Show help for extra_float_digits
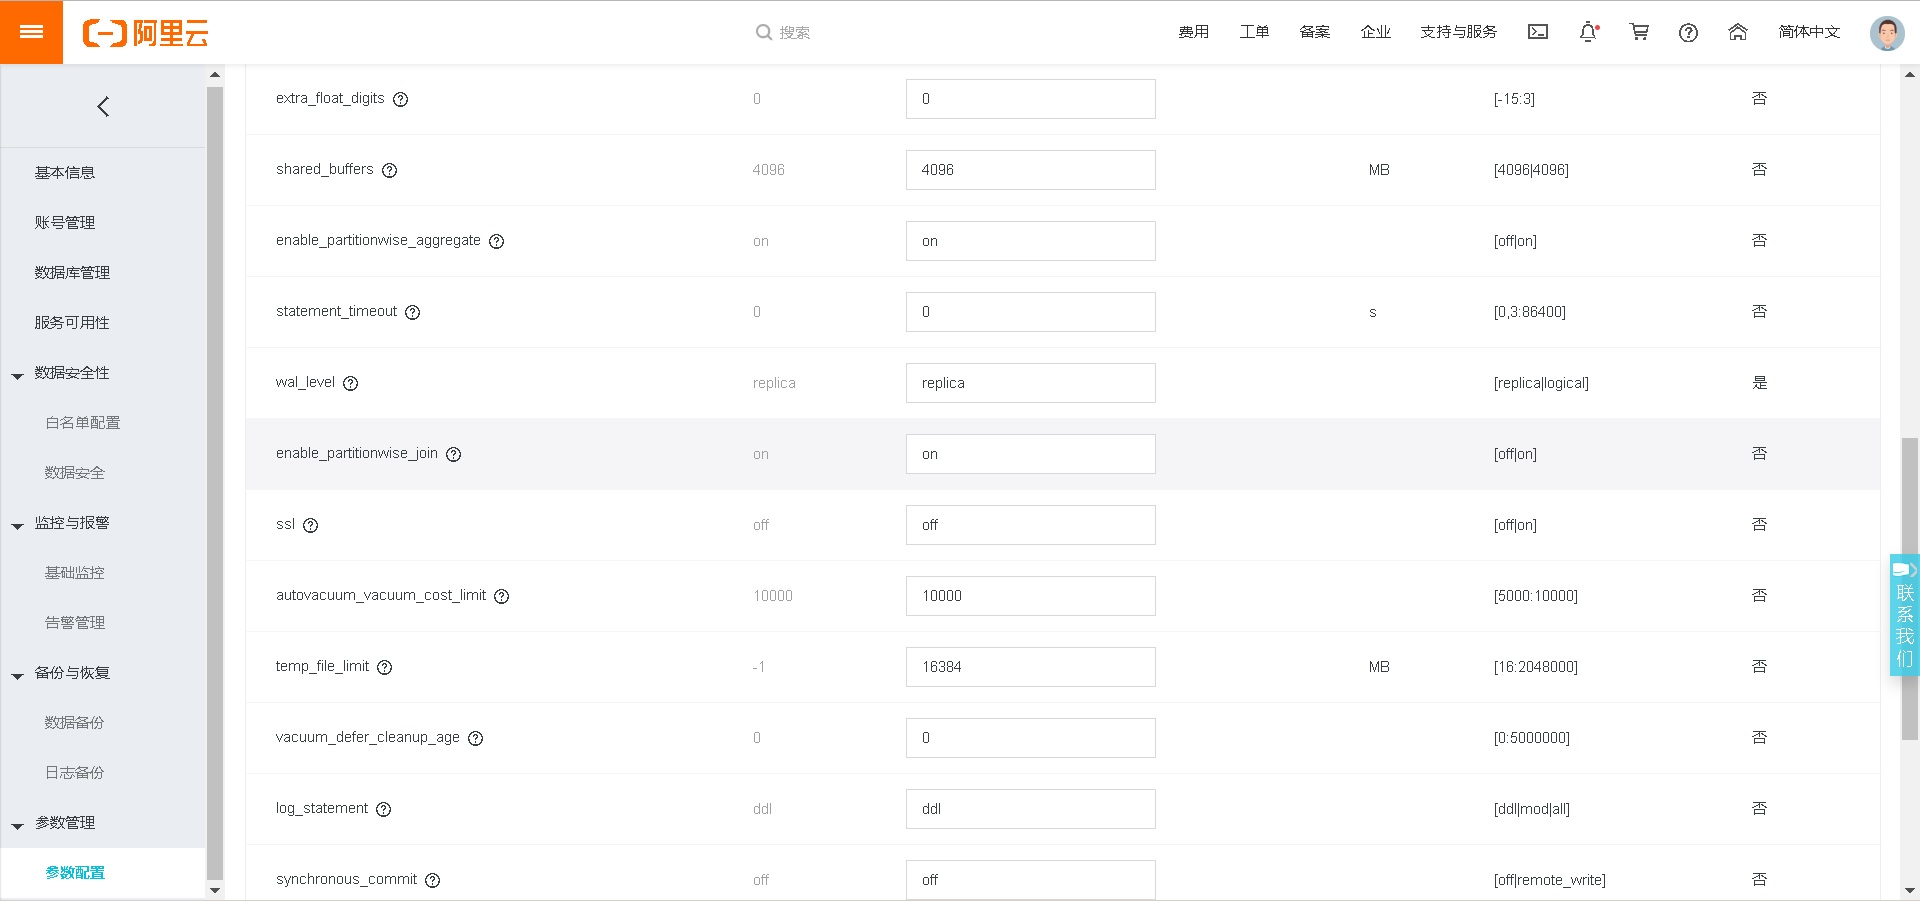The height and width of the screenshot is (901, 1920). [401, 99]
